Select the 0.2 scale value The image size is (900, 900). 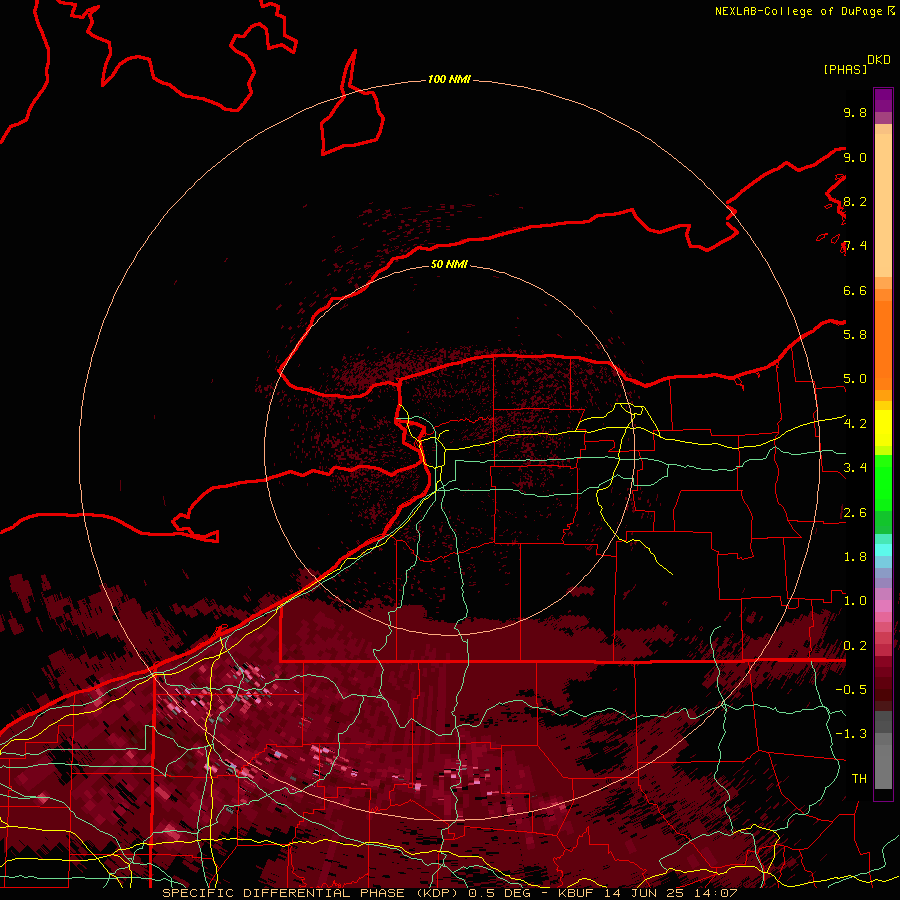[855, 646]
